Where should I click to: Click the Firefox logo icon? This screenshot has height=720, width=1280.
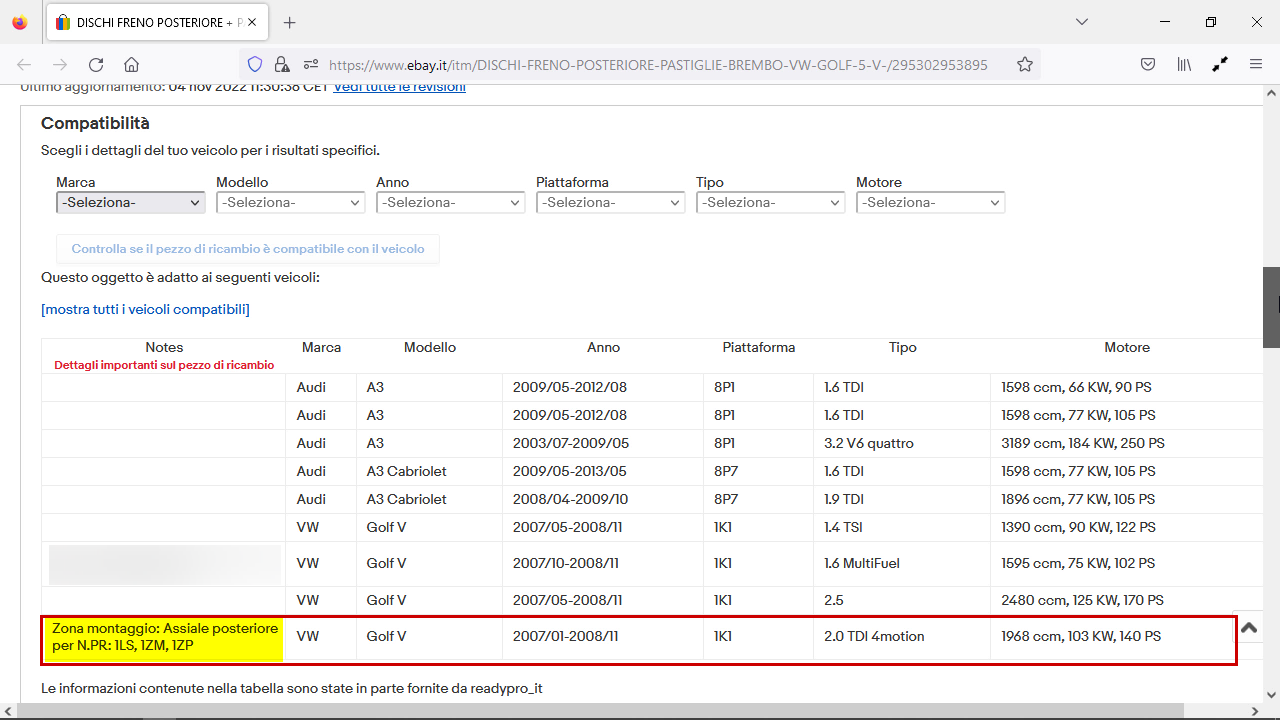20,22
